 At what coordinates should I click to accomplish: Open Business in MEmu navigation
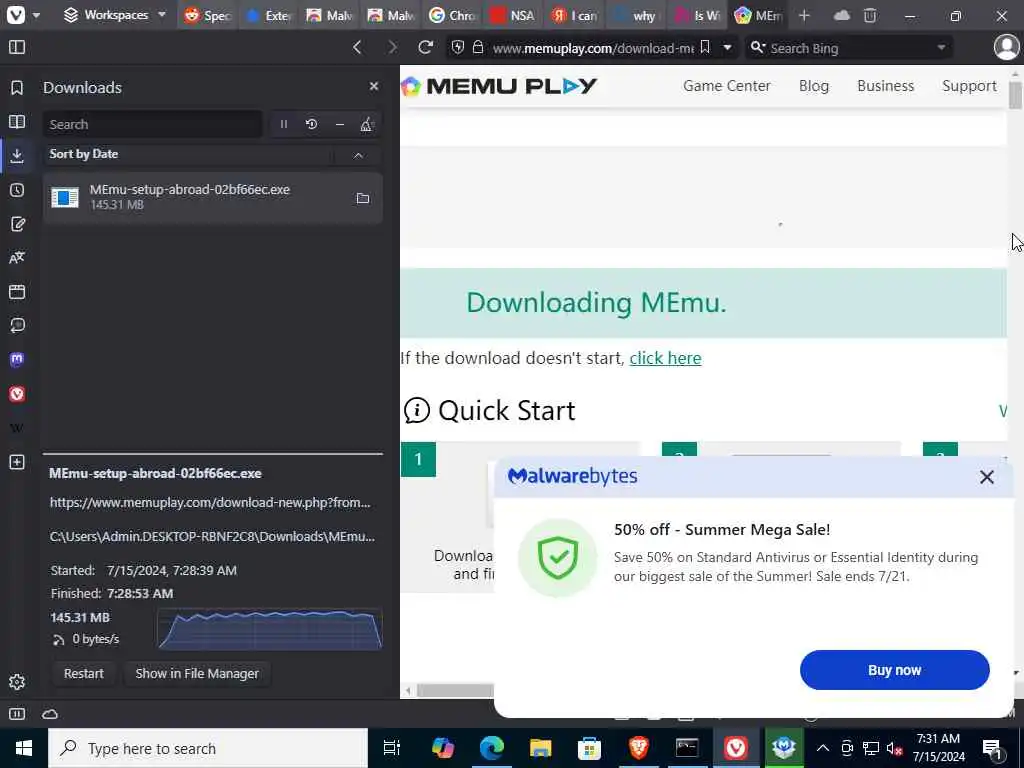886,86
